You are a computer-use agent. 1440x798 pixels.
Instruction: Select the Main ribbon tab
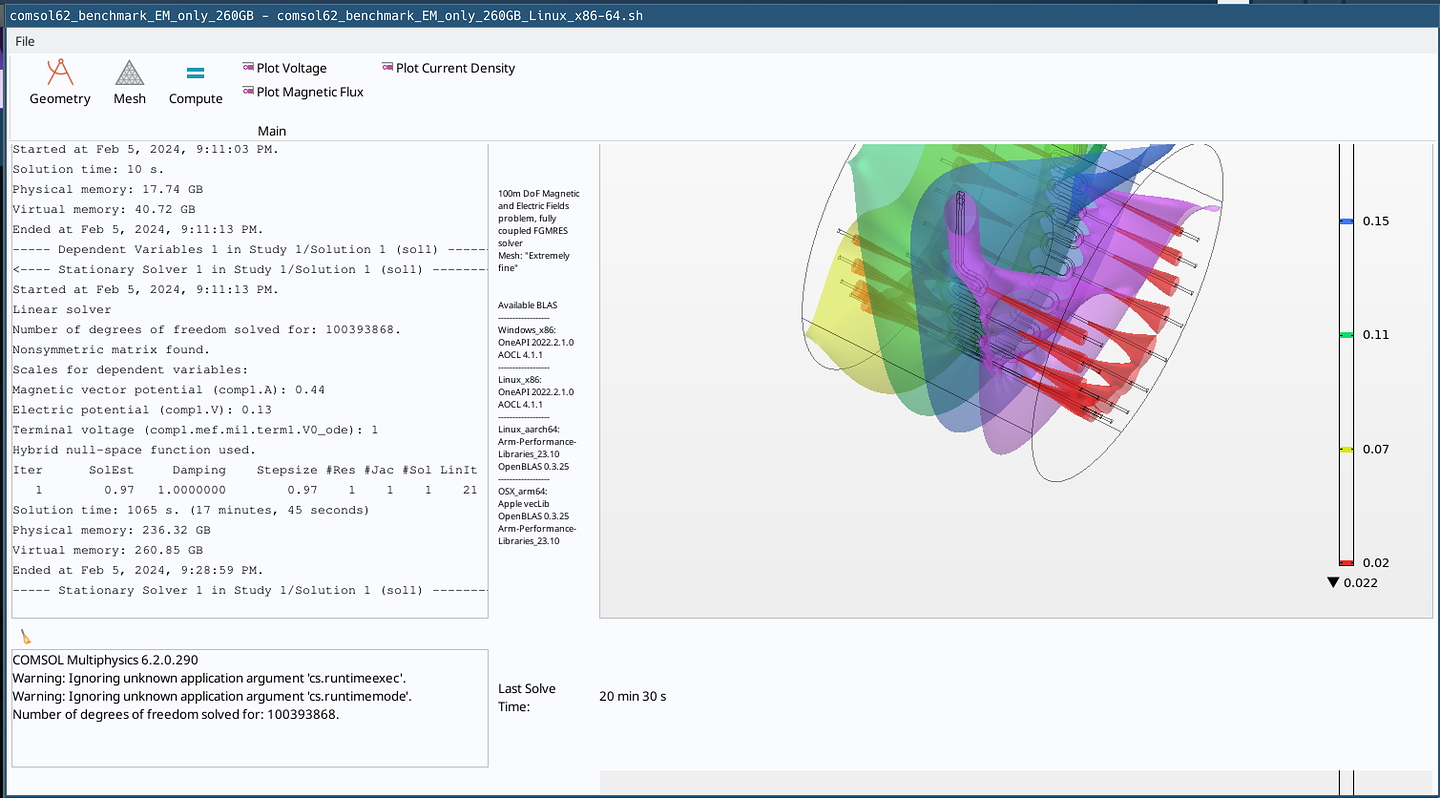[271, 130]
